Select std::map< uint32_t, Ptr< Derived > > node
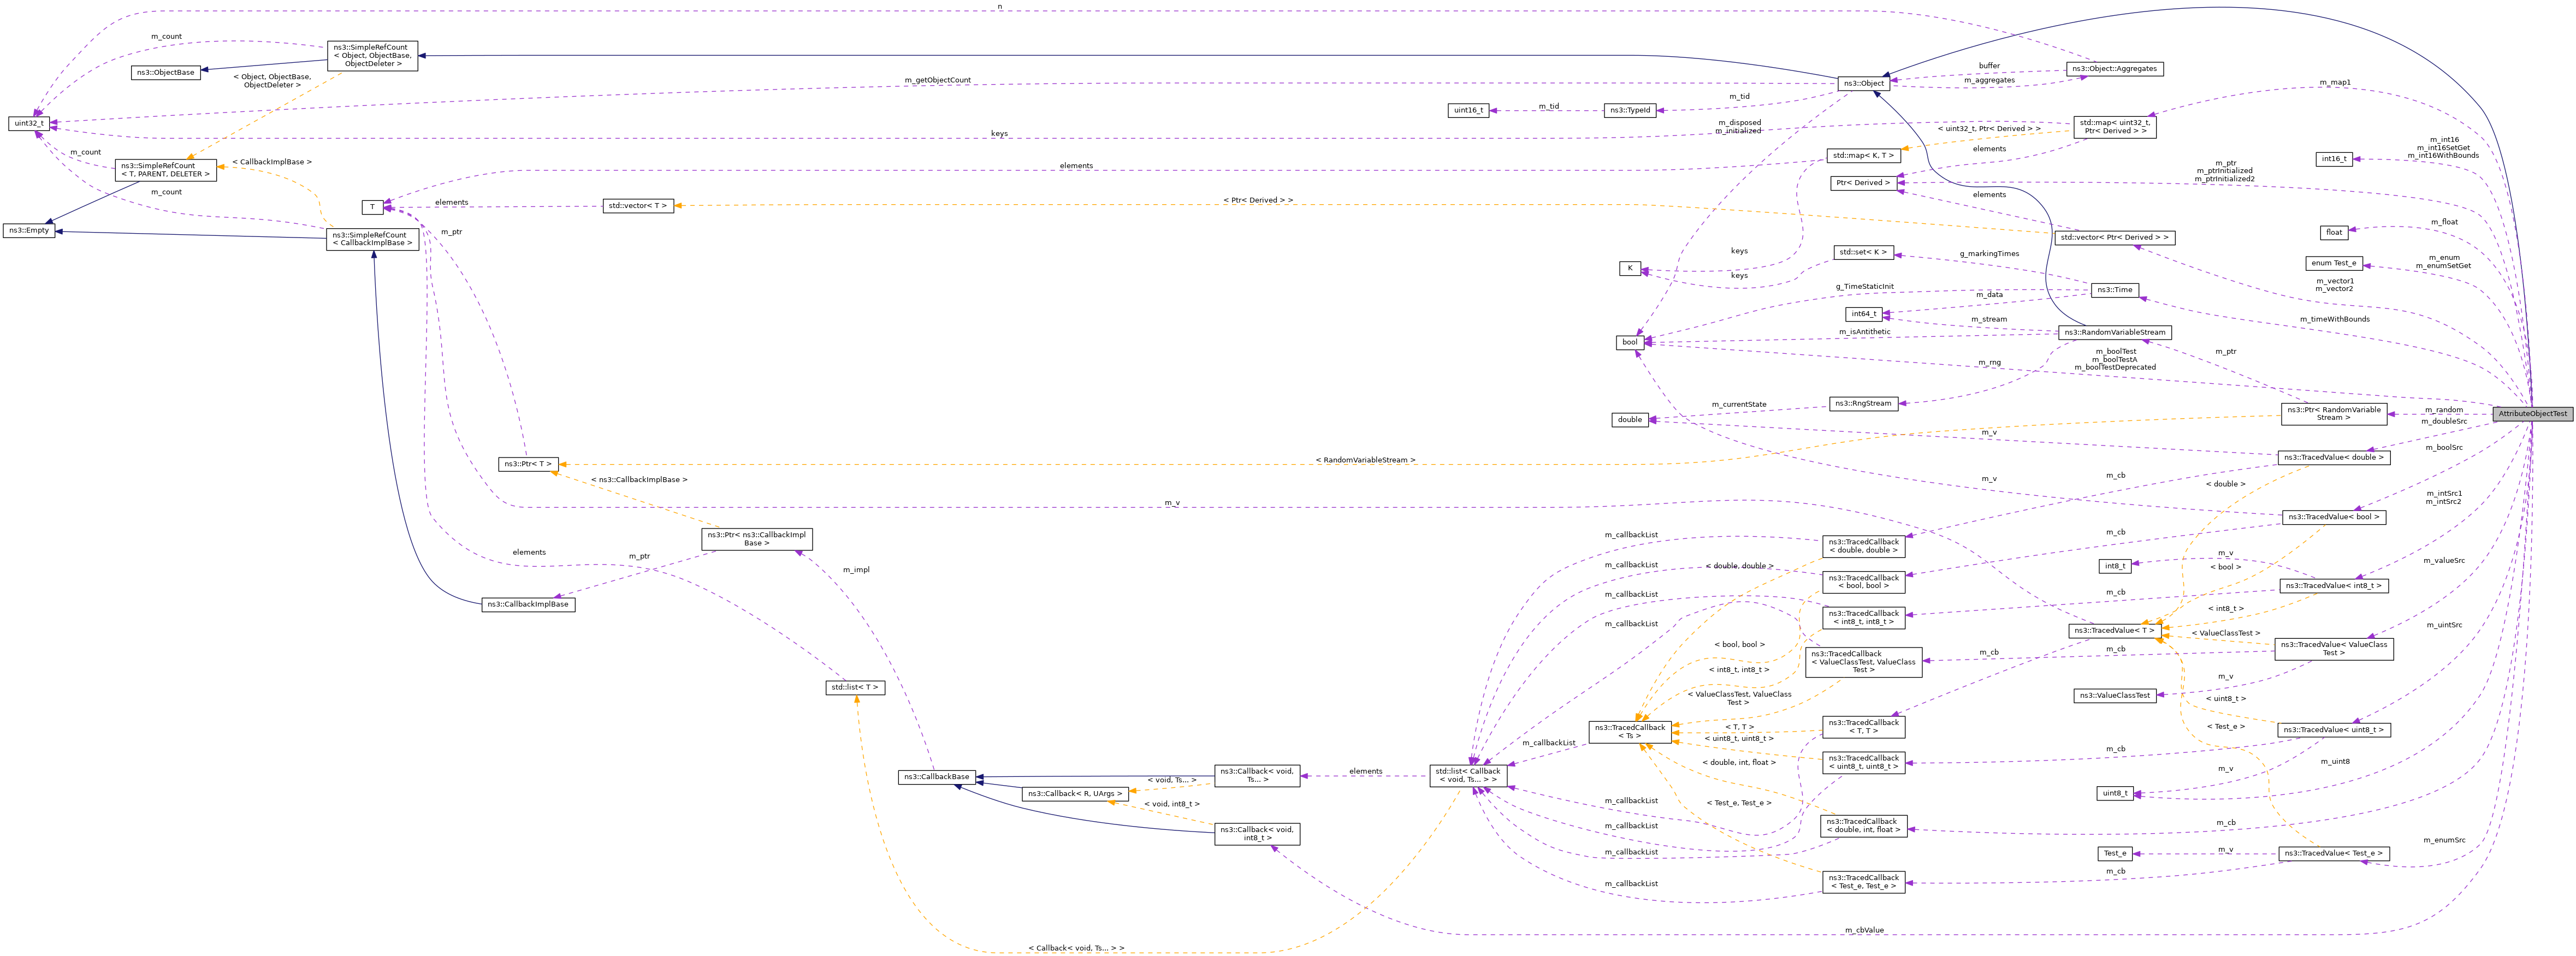The width and height of the screenshot is (2576, 956). 2114,127
